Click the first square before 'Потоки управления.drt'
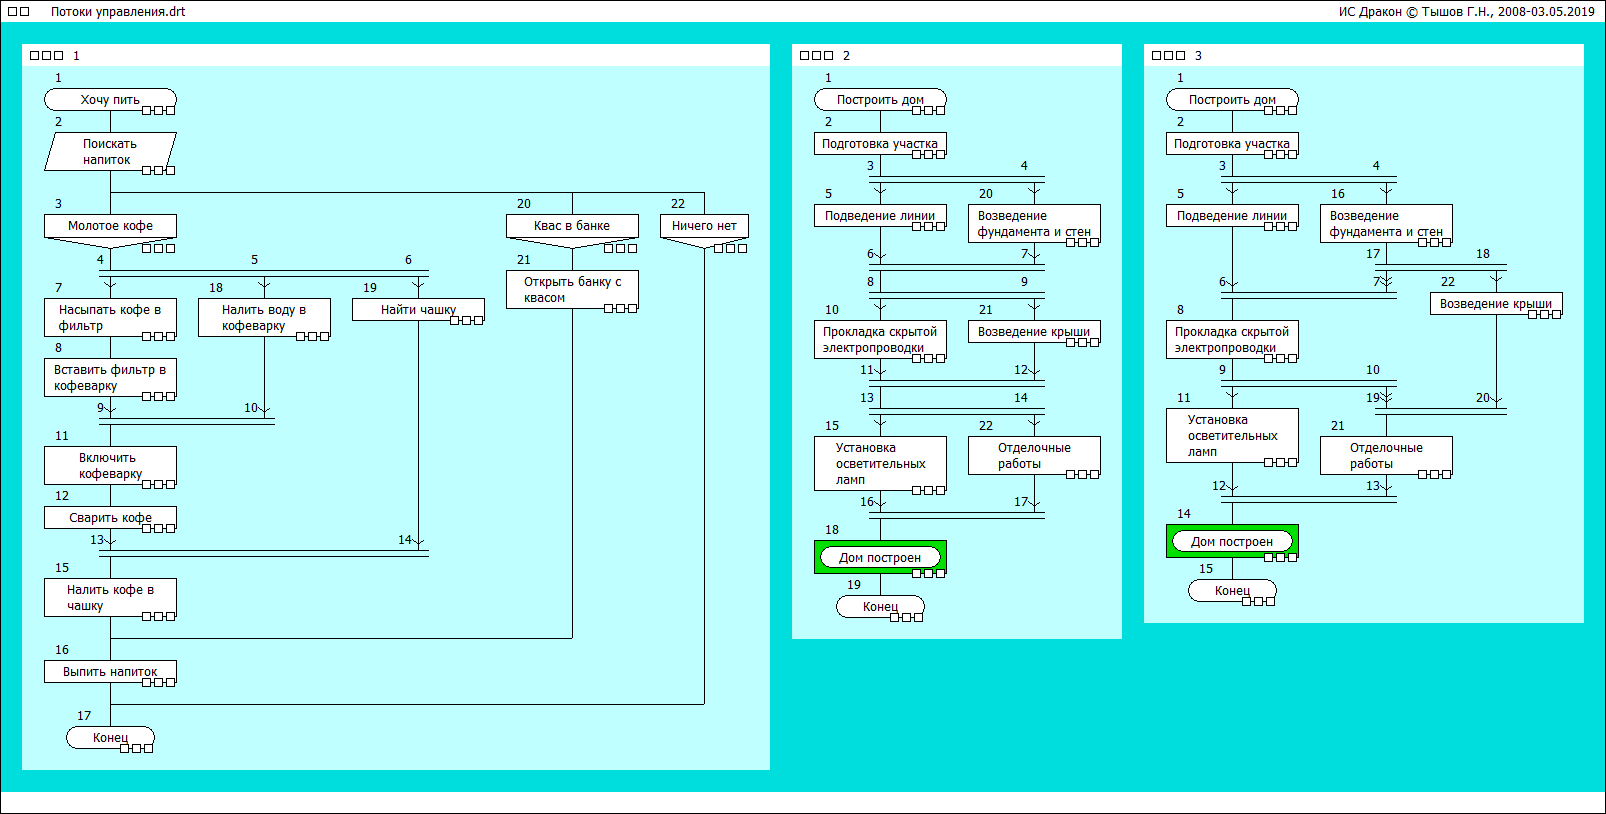The width and height of the screenshot is (1606, 814). 12,12
